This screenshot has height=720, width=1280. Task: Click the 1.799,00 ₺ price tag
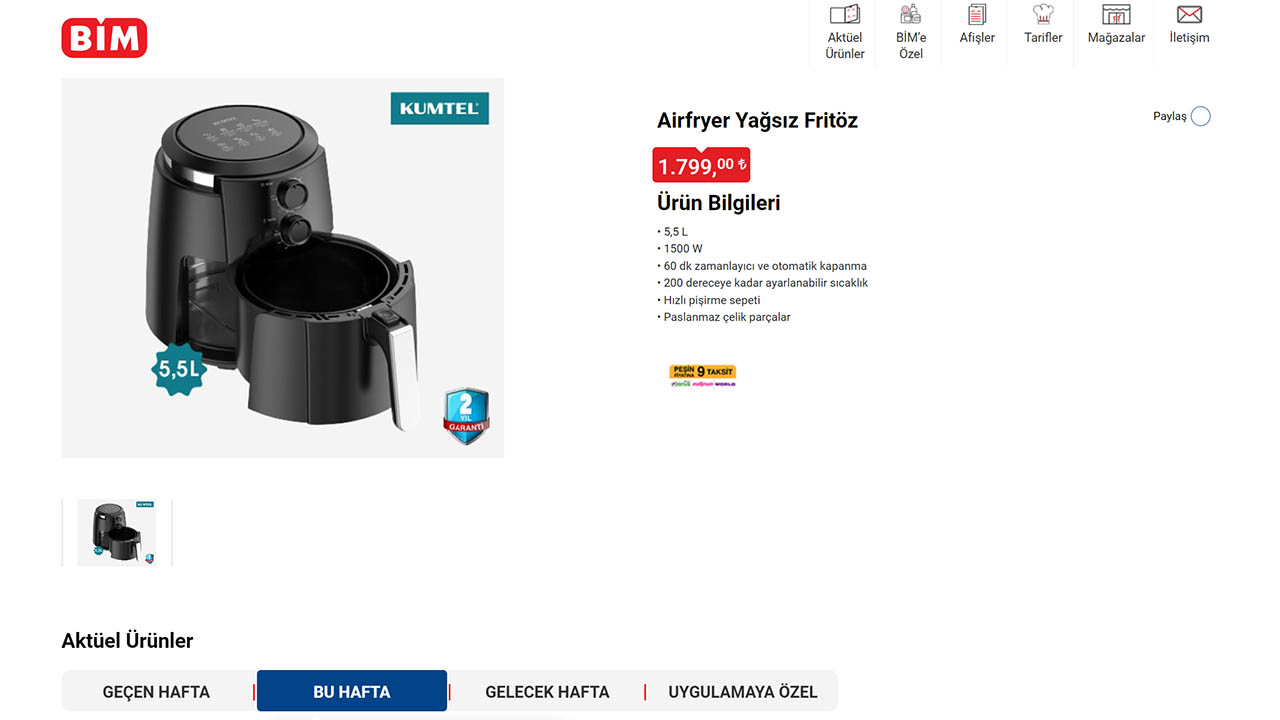(701, 165)
